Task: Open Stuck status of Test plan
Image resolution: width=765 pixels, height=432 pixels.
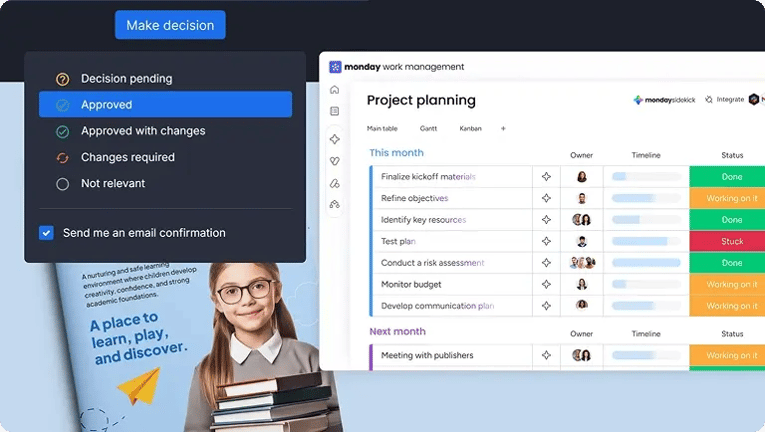Action: [x=727, y=241]
